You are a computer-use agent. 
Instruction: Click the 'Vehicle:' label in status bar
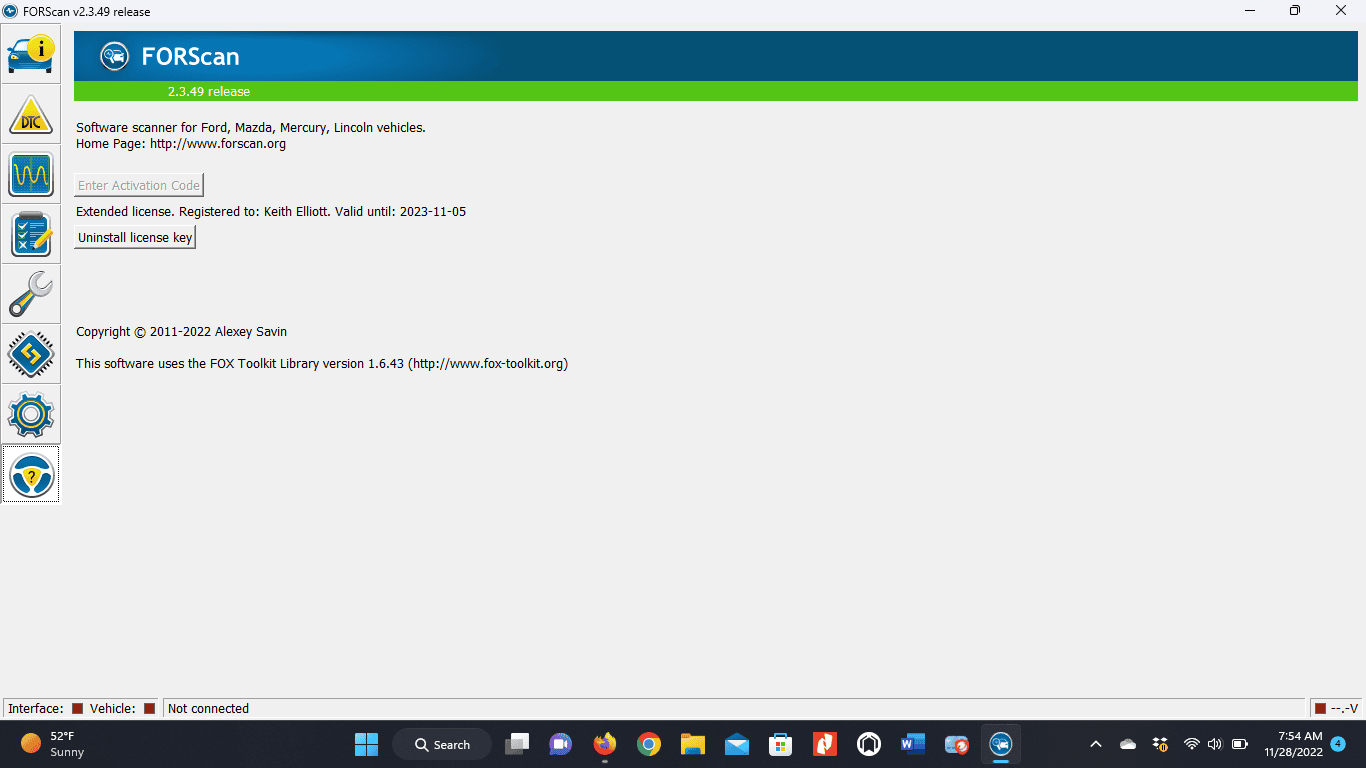tap(112, 709)
